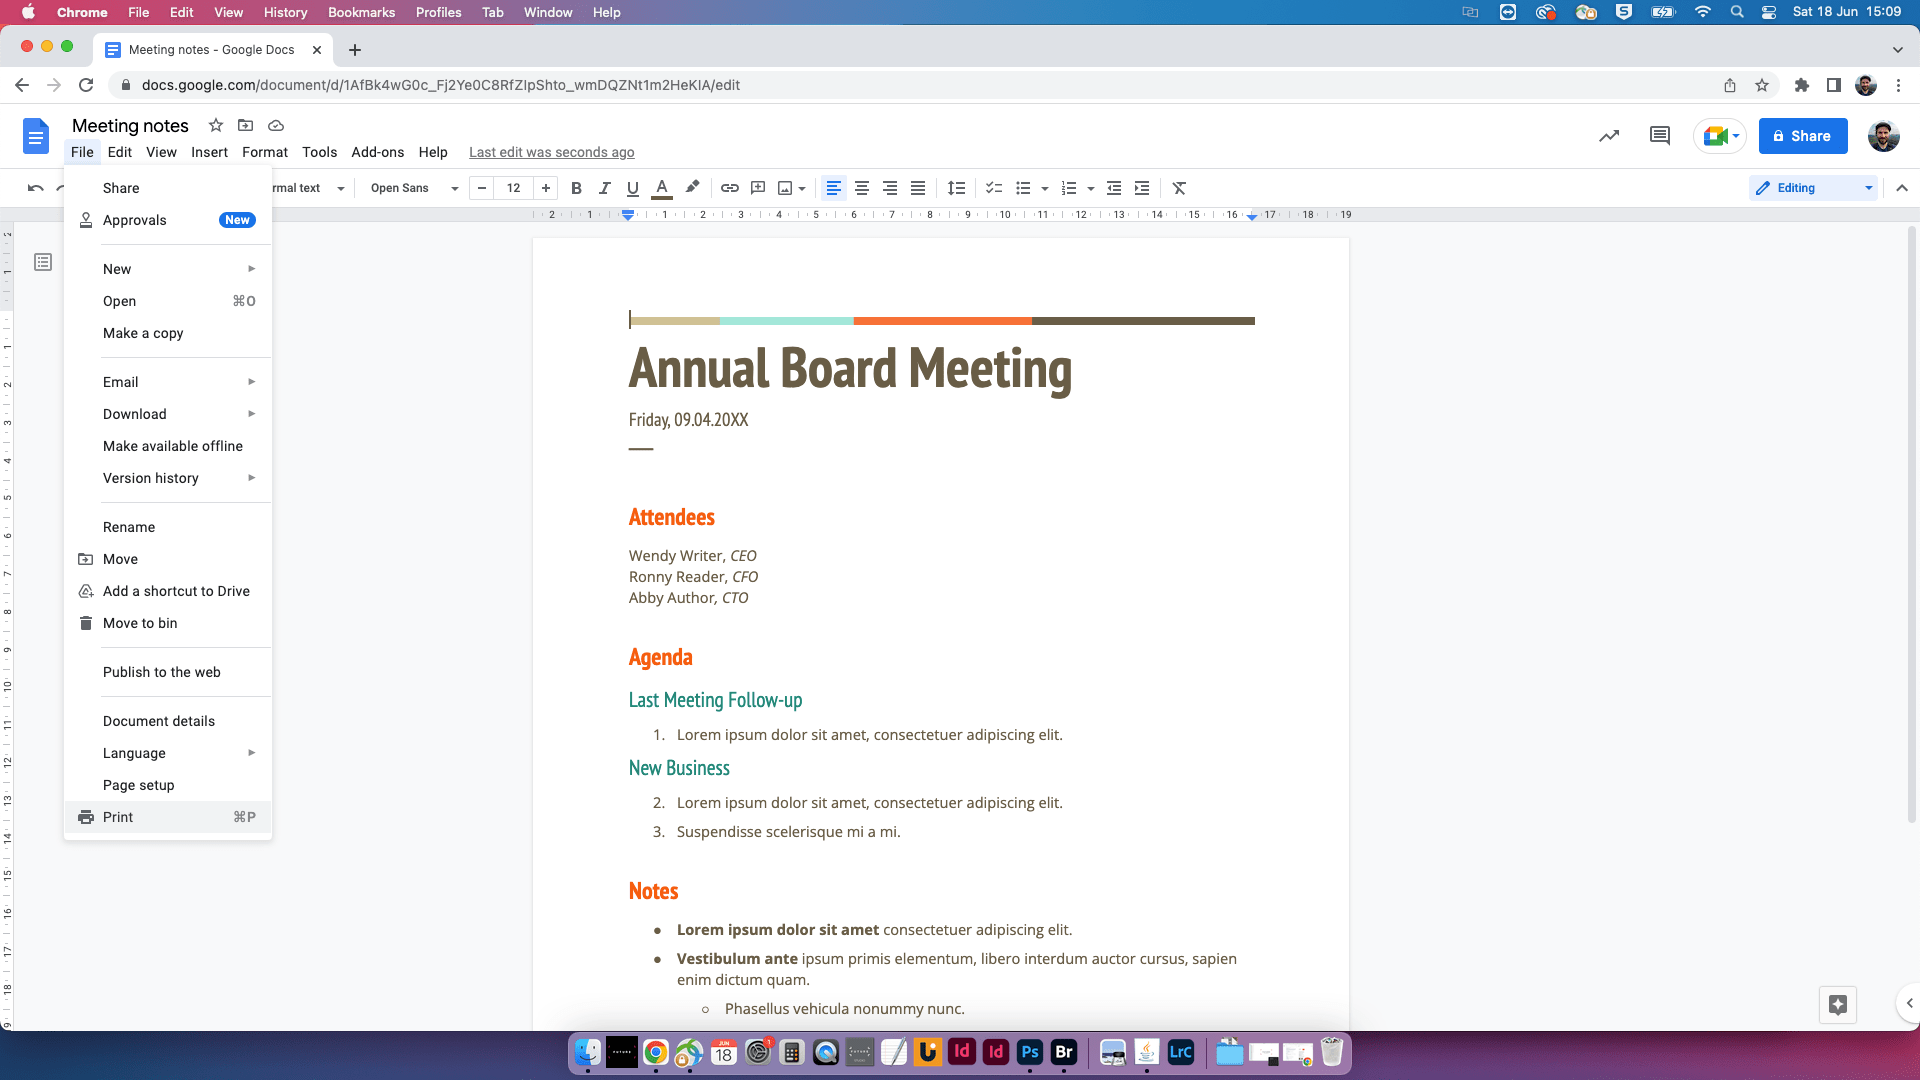Clear formatting with the toolbar icon
This screenshot has width=1920, height=1080.
(x=1179, y=188)
